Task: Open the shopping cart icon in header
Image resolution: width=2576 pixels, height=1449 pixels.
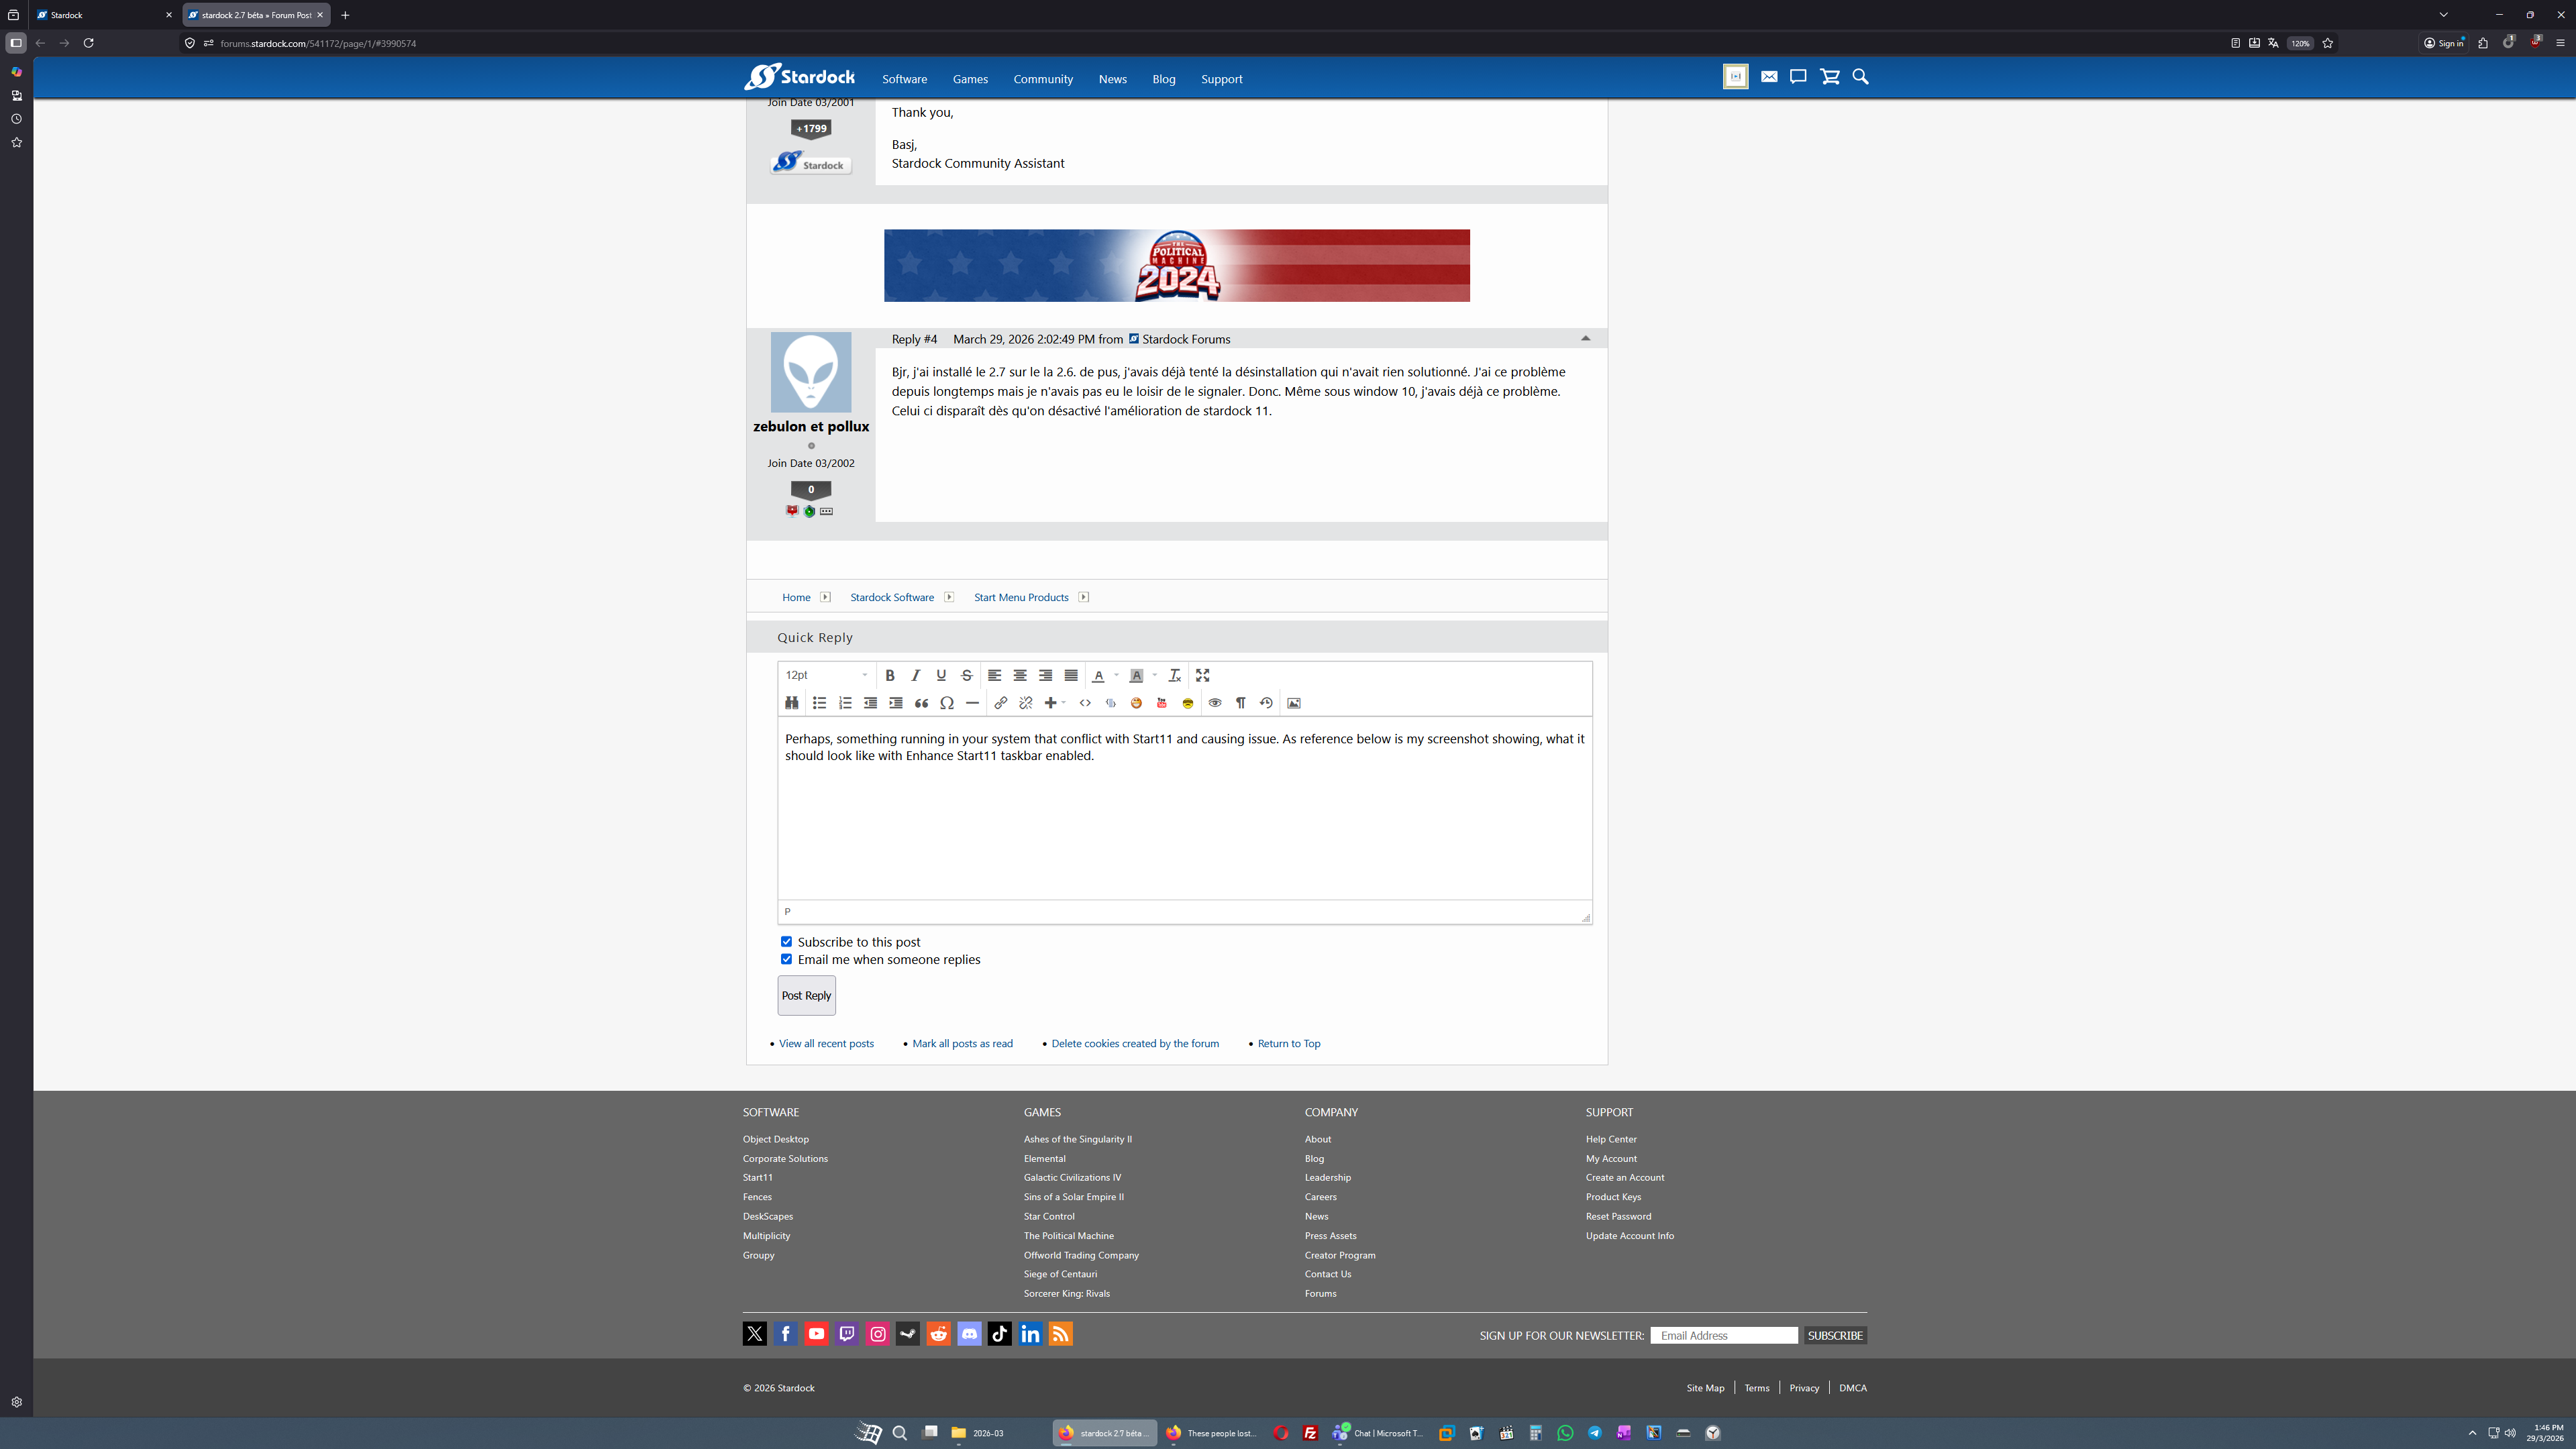Action: [1829, 77]
